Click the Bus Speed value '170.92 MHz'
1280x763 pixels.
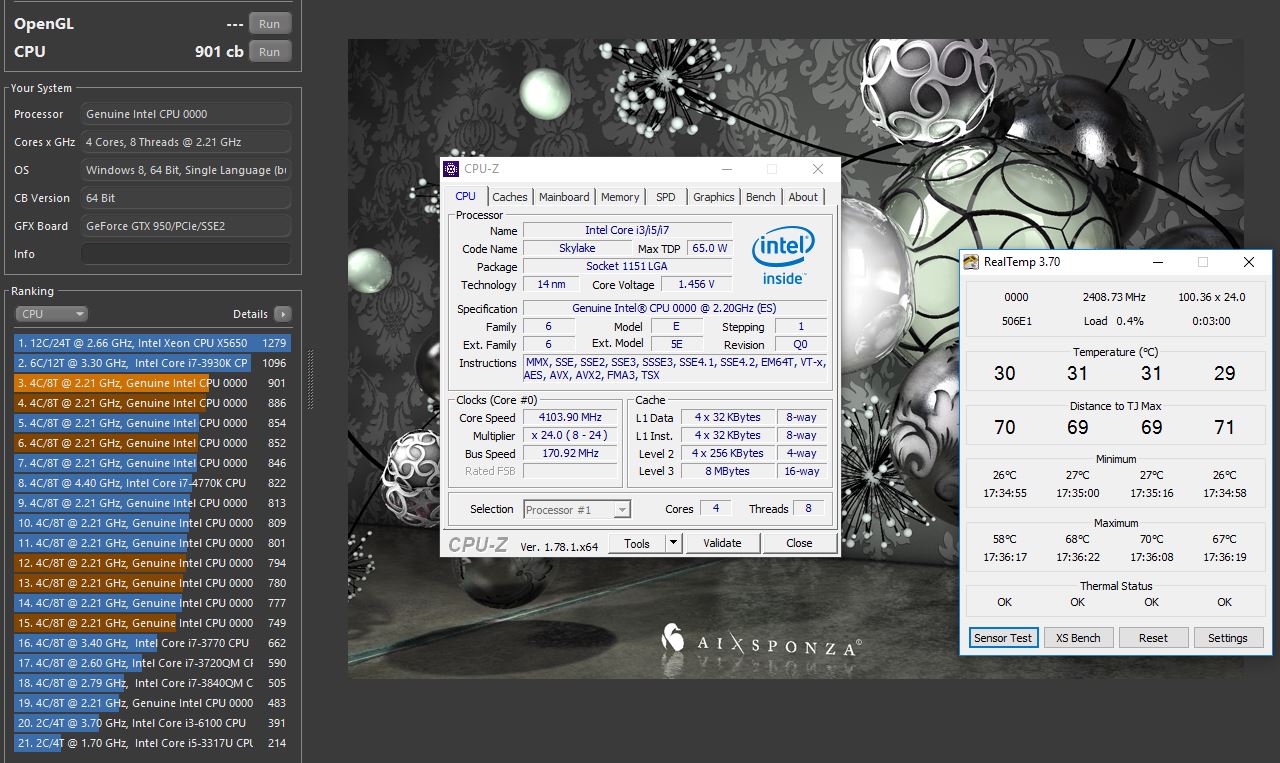pyautogui.click(x=572, y=454)
